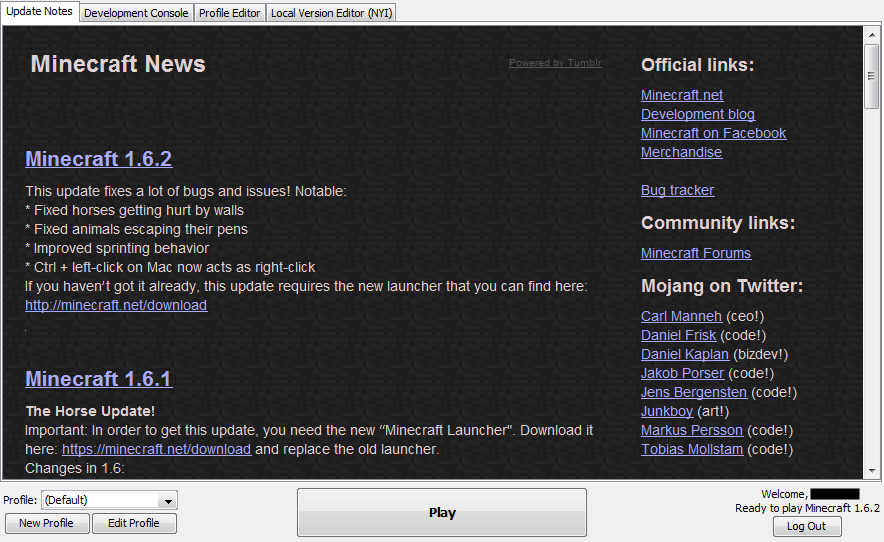
Task: Click the scrollbar up arrow
Action: (872, 35)
